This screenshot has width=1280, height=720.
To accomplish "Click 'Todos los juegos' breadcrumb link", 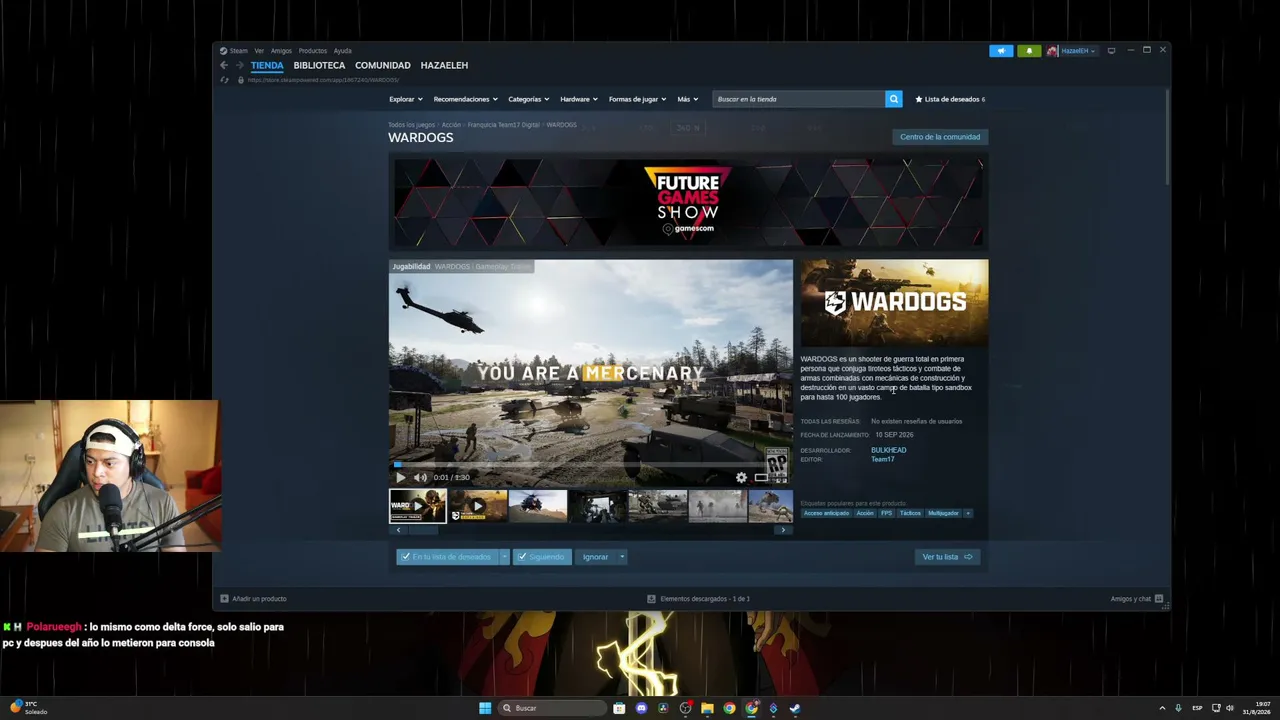I will pyautogui.click(x=412, y=125).
